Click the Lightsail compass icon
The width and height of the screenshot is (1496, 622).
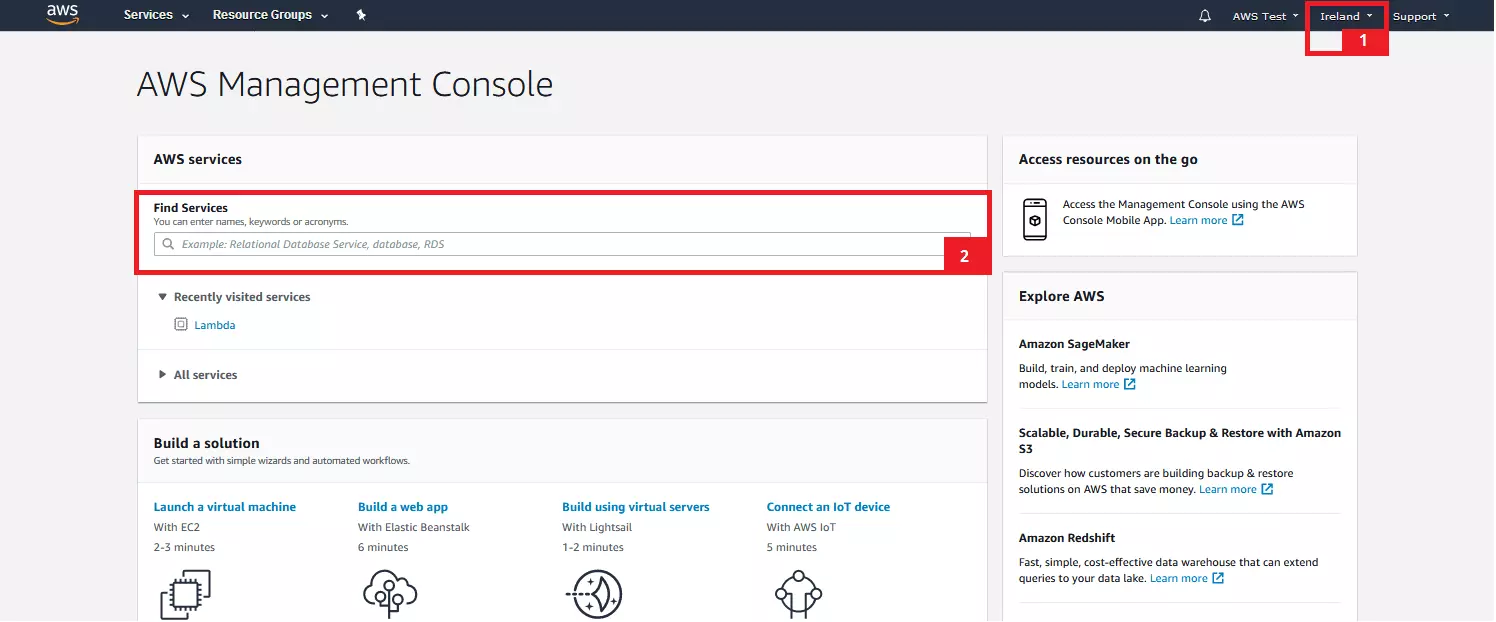tap(594, 594)
